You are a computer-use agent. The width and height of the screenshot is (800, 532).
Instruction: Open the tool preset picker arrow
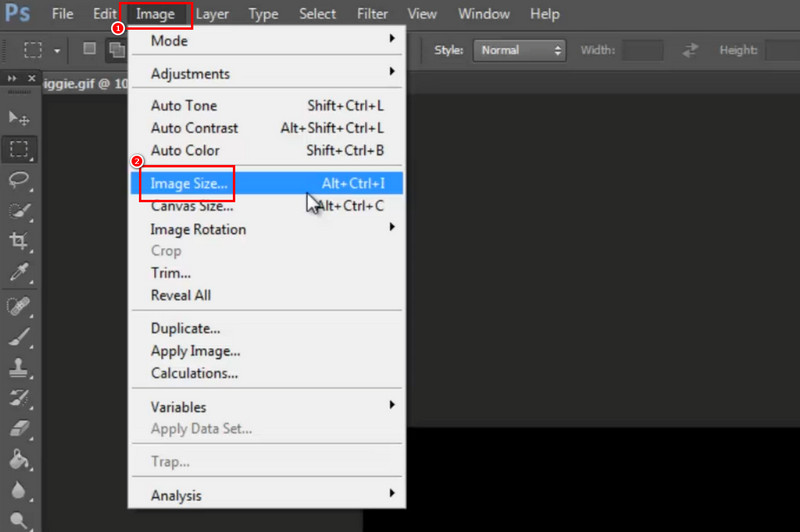coord(57,50)
